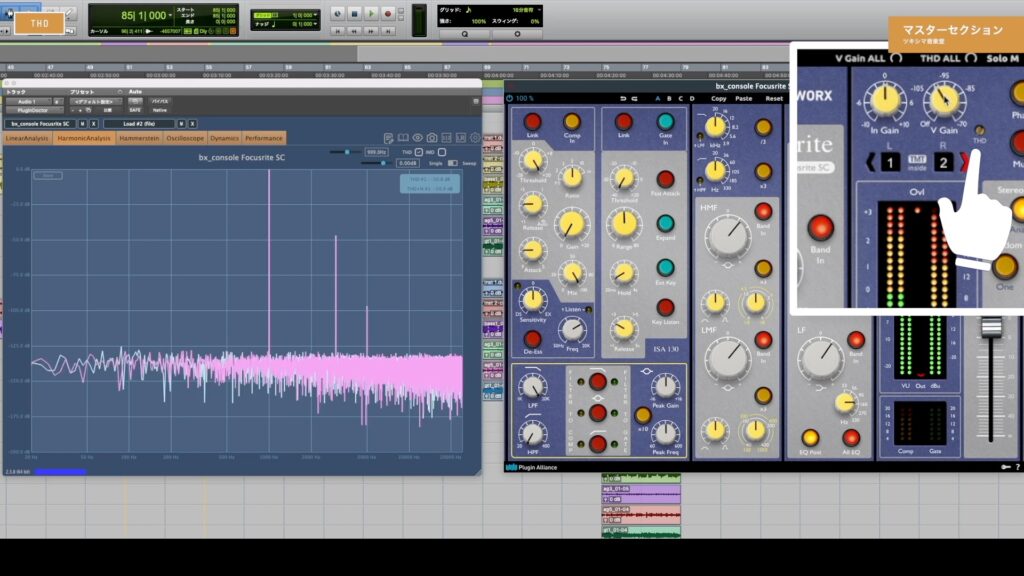The width and height of the screenshot is (1024, 576).
Task: Open the preset default settings dropdown
Action: tap(95, 102)
